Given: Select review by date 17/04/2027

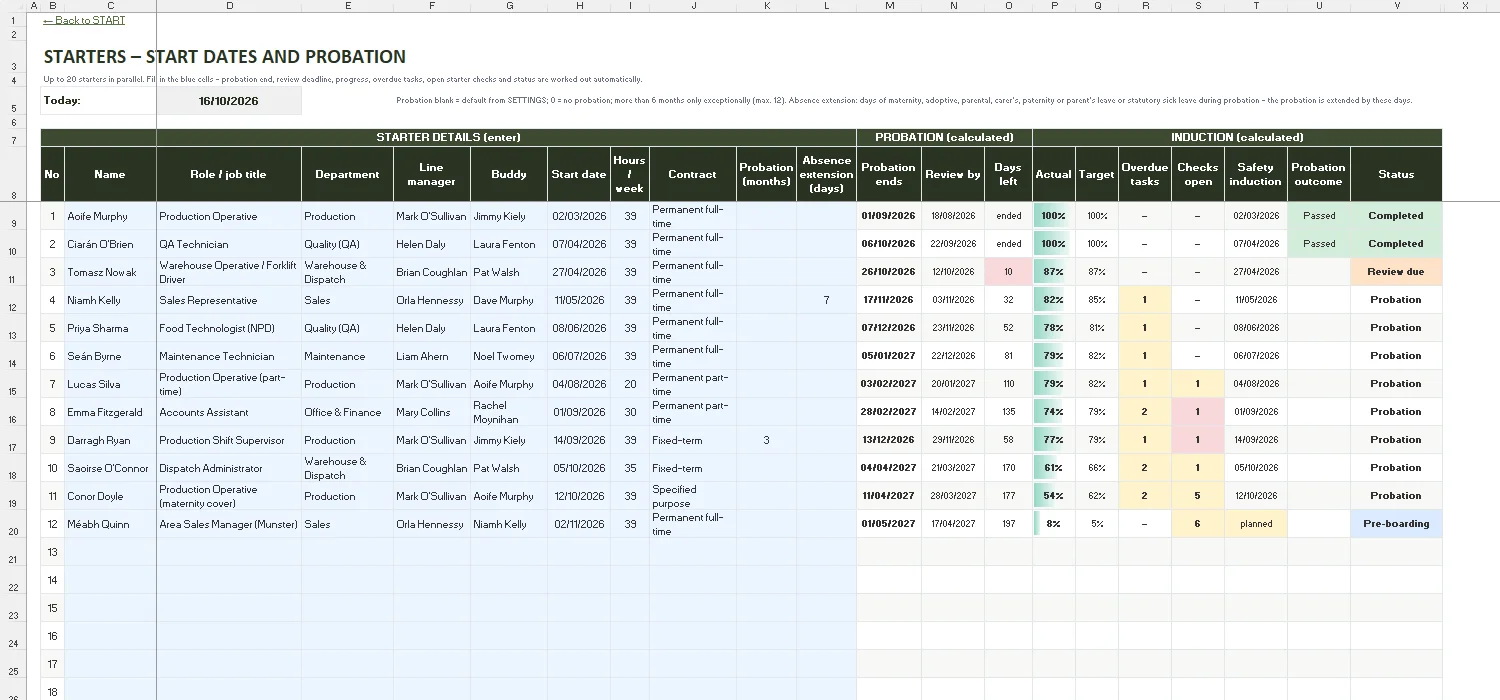Looking at the screenshot, I should pos(953,524).
